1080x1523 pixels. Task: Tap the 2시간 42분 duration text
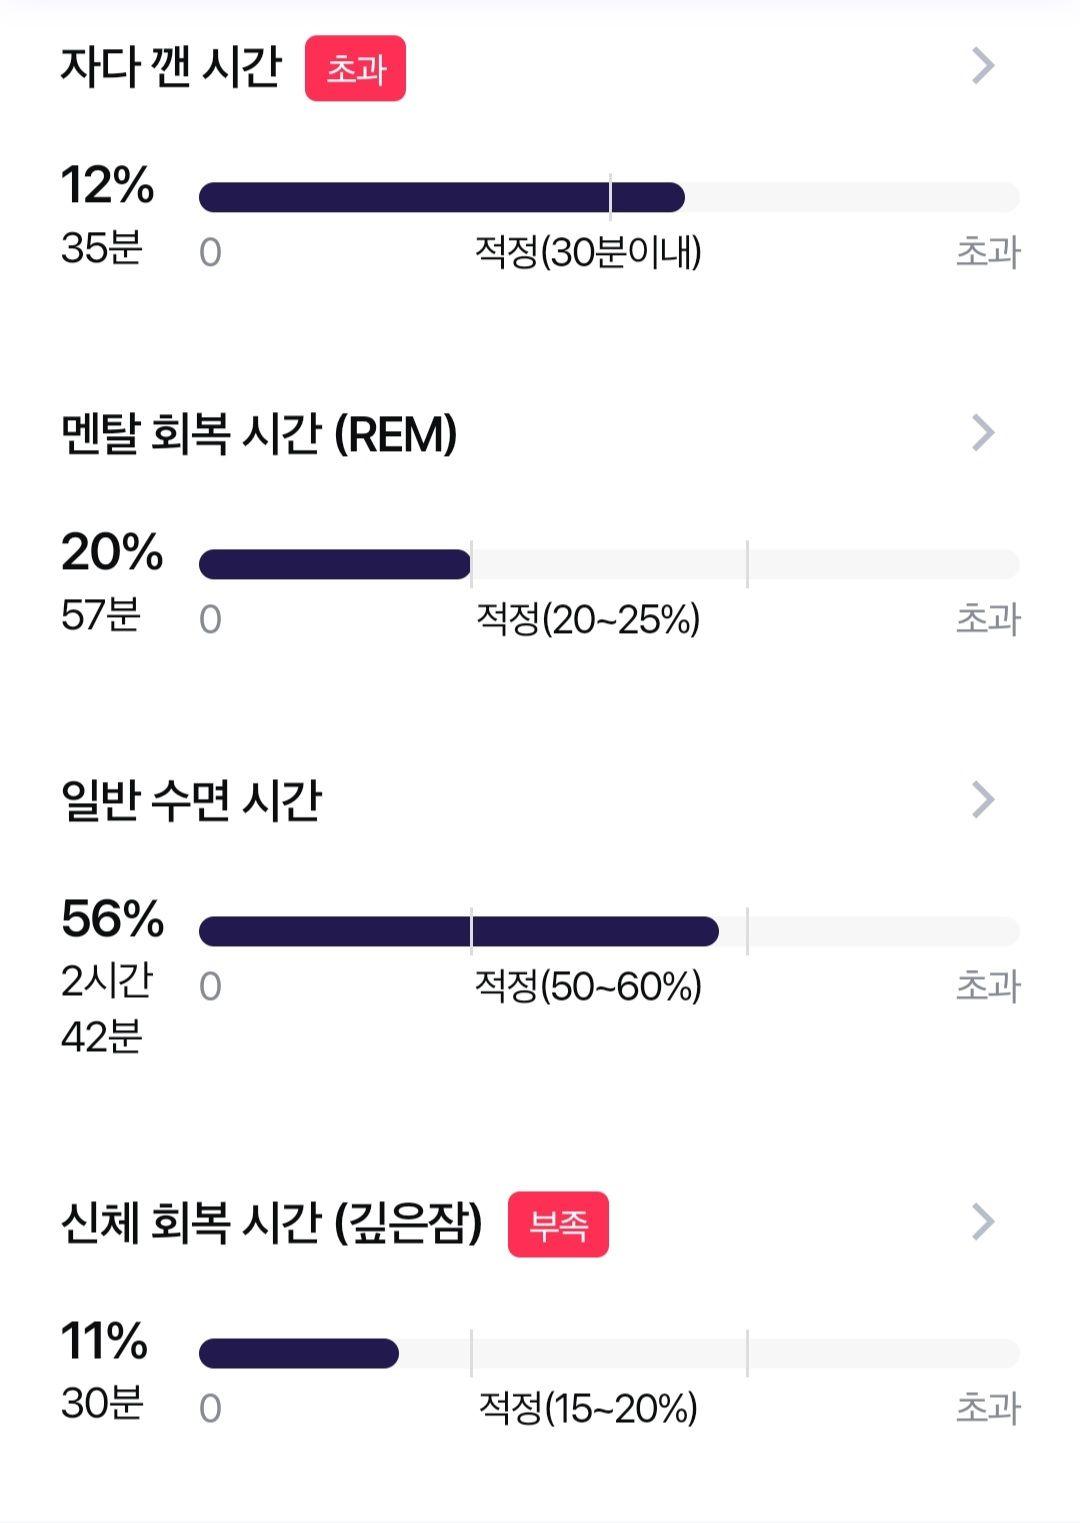tap(106, 1008)
